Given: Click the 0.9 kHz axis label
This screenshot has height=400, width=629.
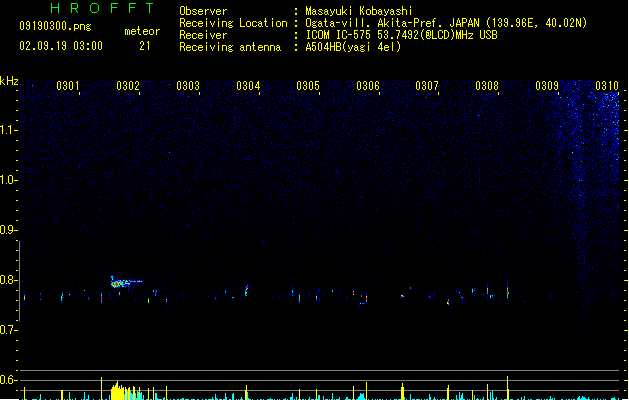Looking at the screenshot, I should pyautogui.click(x=8, y=230).
